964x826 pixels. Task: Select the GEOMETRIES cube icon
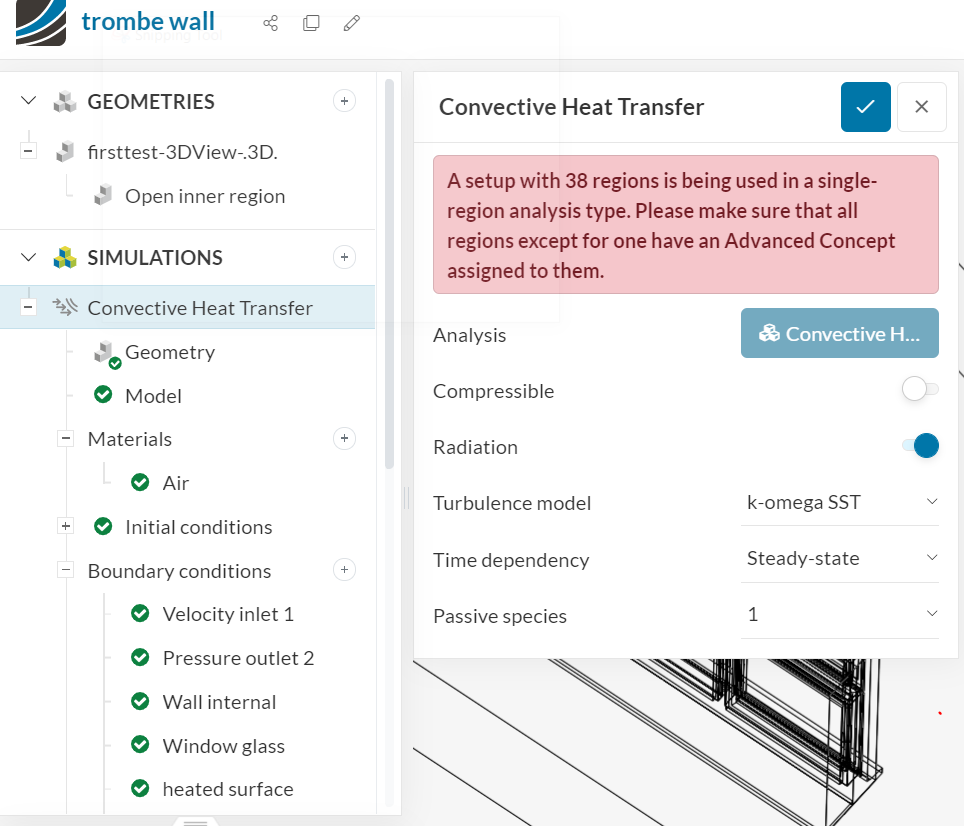point(64,101)
